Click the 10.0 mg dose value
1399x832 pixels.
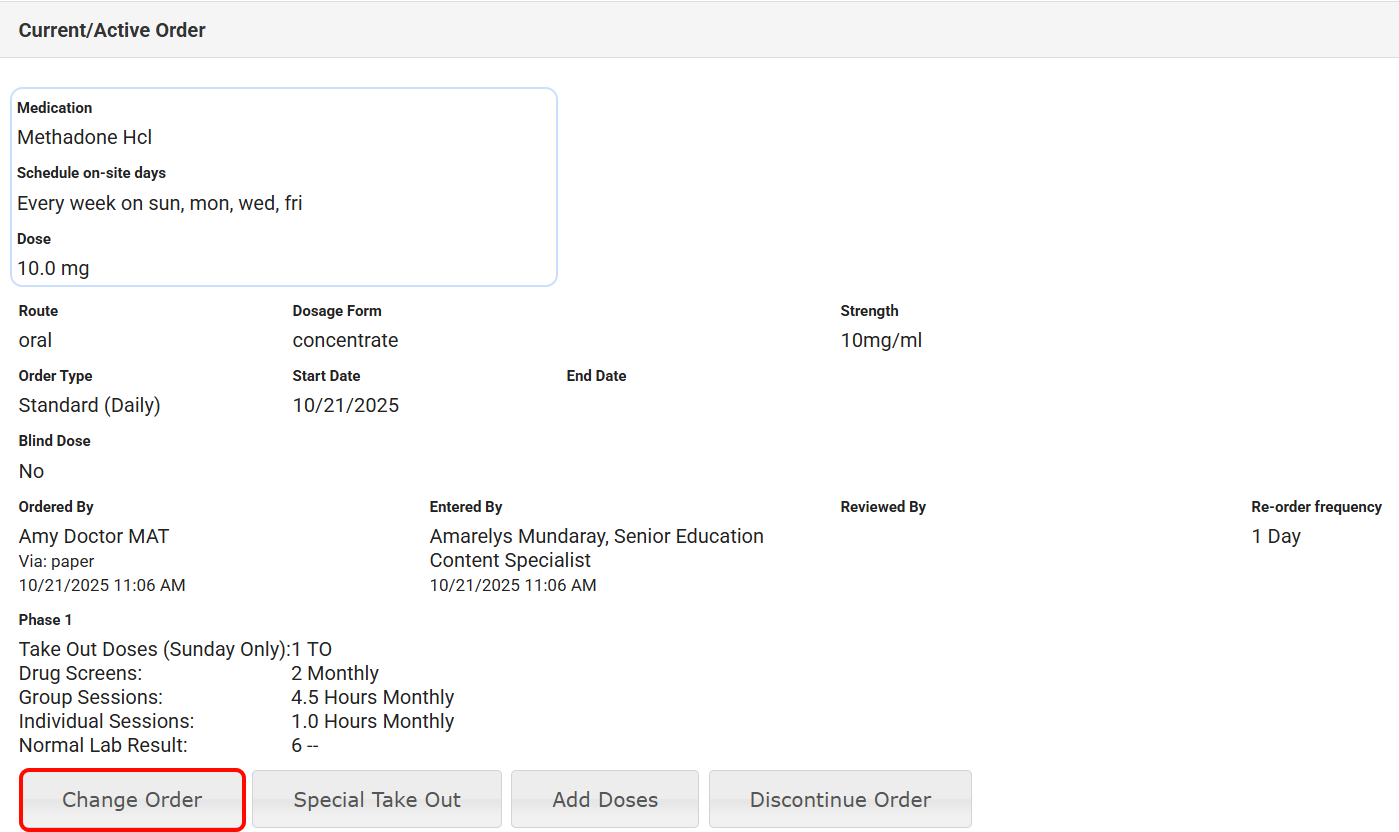coord(53,268)
